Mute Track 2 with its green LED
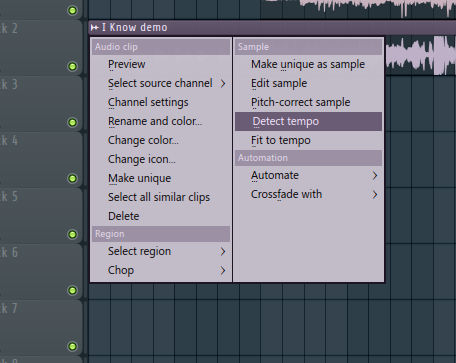The height and width of the screenshot is (363, 456). 72,66
